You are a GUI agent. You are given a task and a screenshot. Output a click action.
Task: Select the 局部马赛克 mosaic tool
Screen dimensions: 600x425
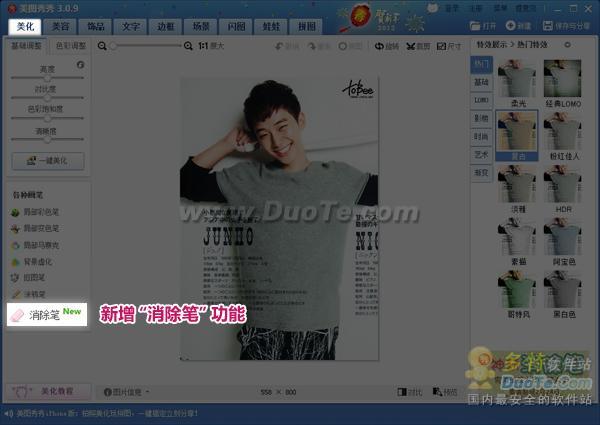35,245
